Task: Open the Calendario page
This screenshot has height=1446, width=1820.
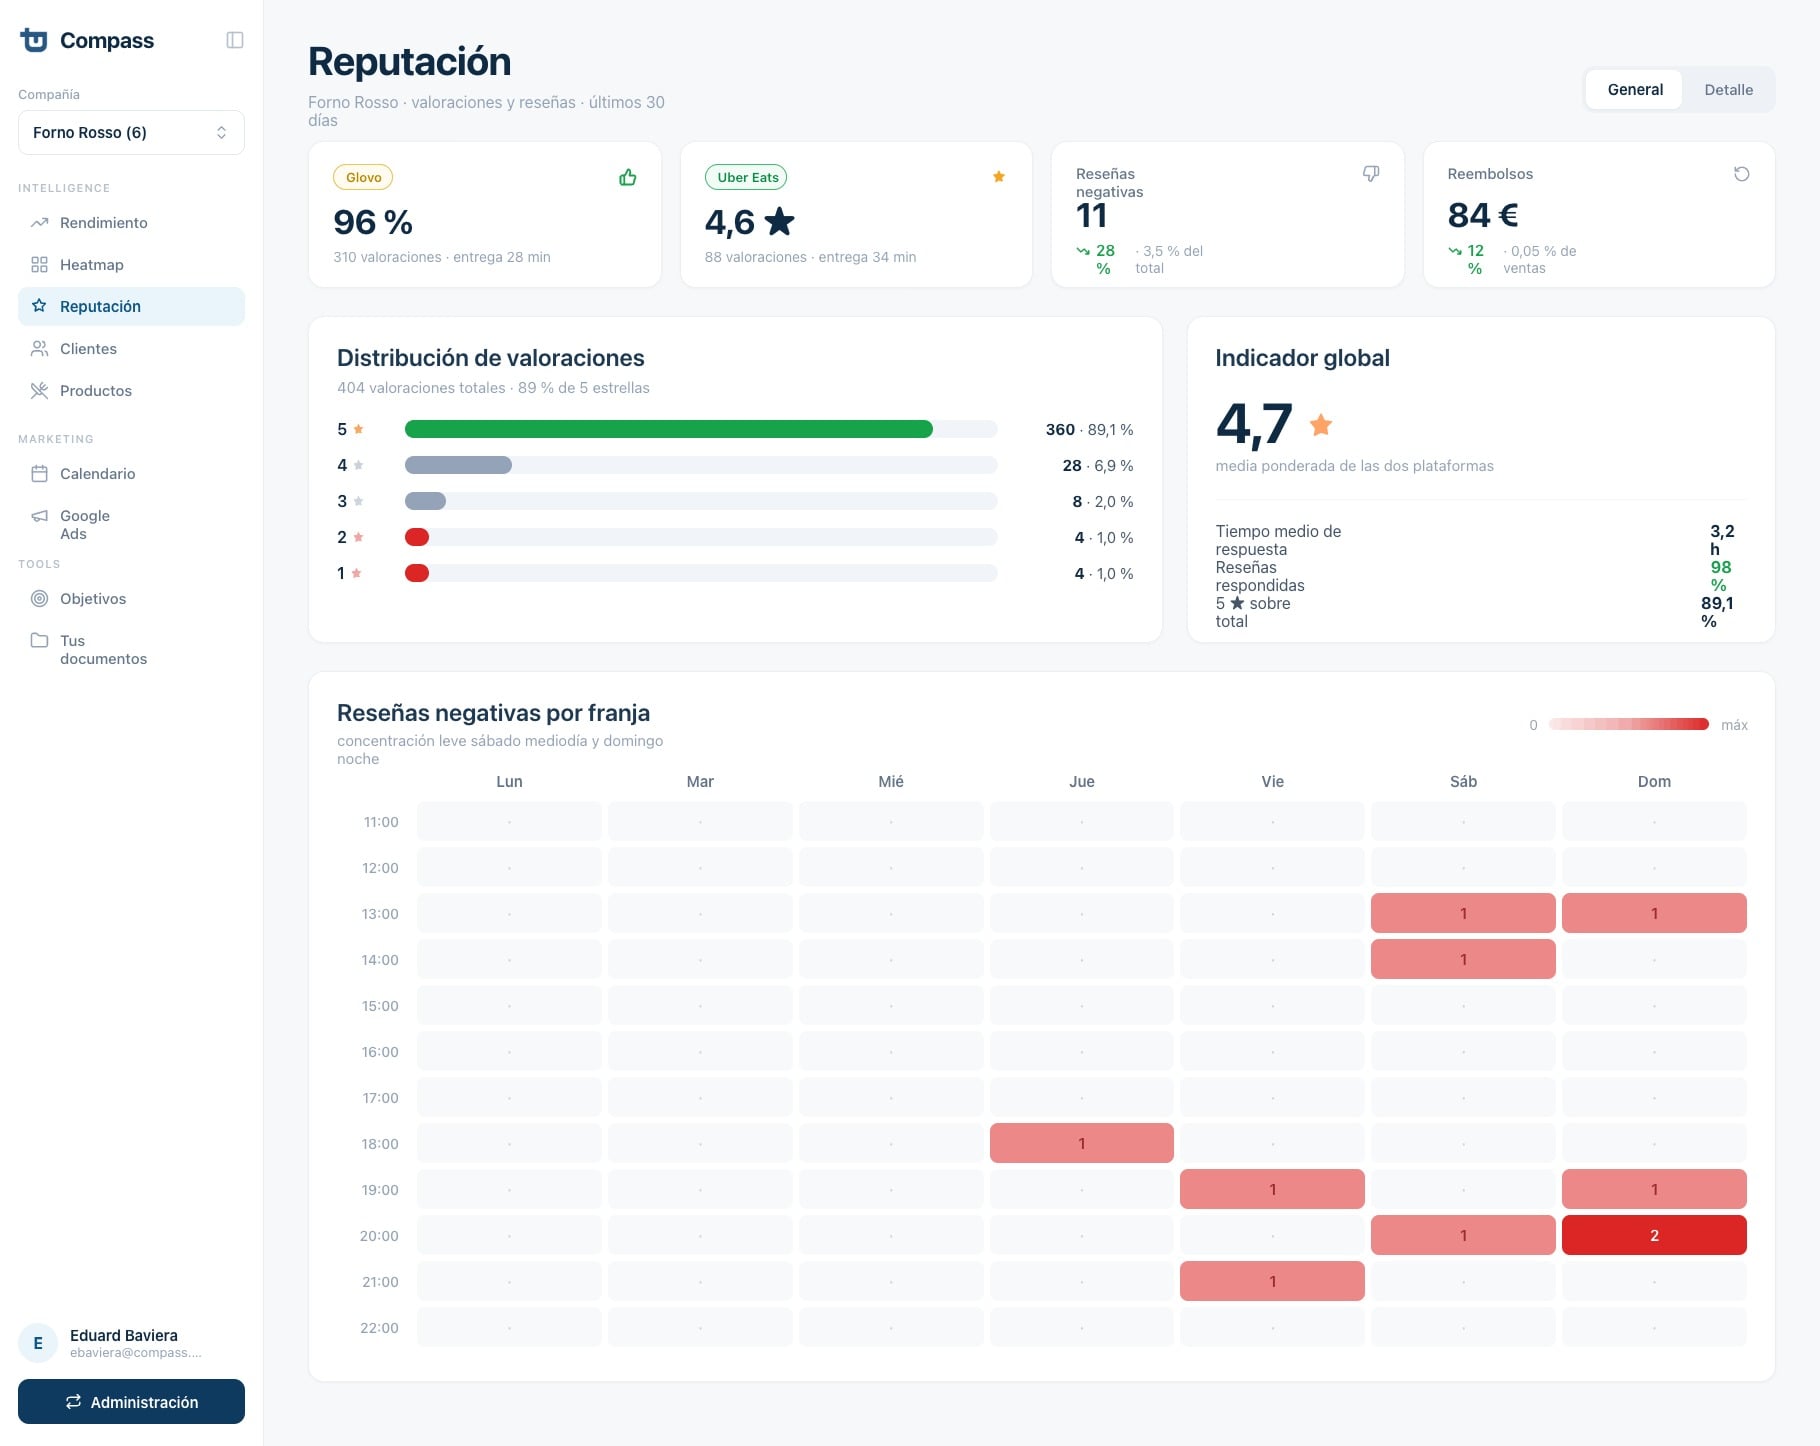Action: click(131, 474)
